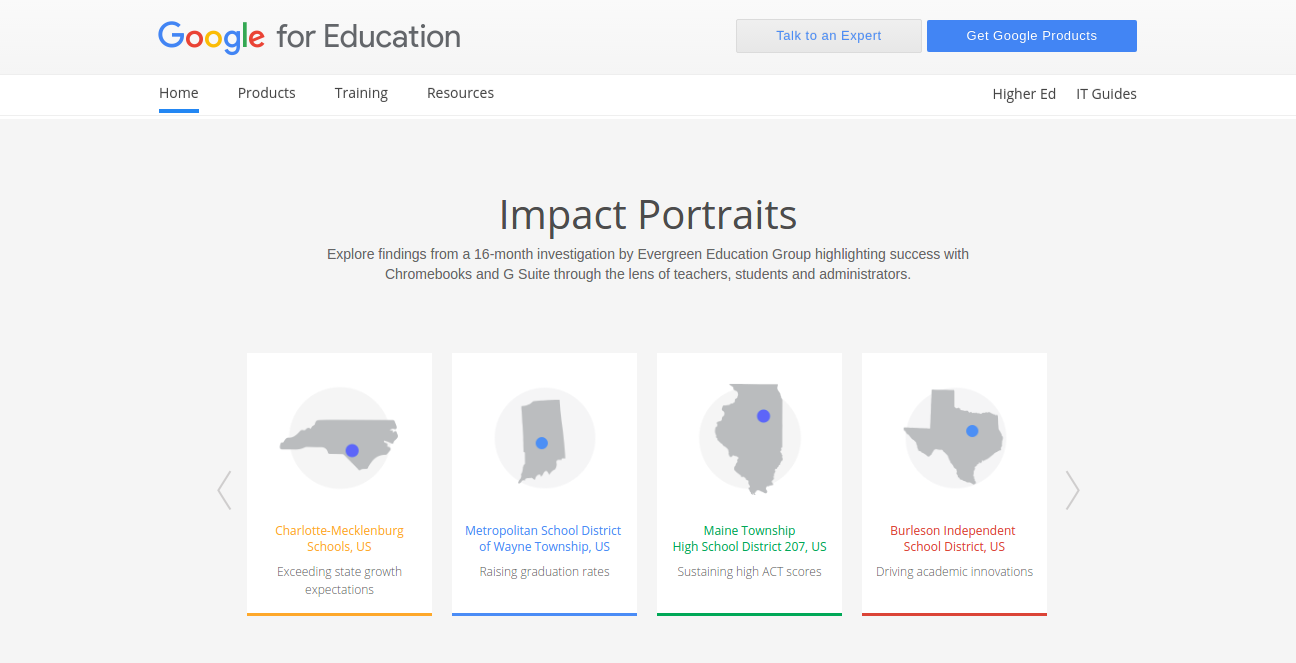Screen dimensions: 1296x663
Task: Click the Indiana state map icon
Action: point(544,439)
